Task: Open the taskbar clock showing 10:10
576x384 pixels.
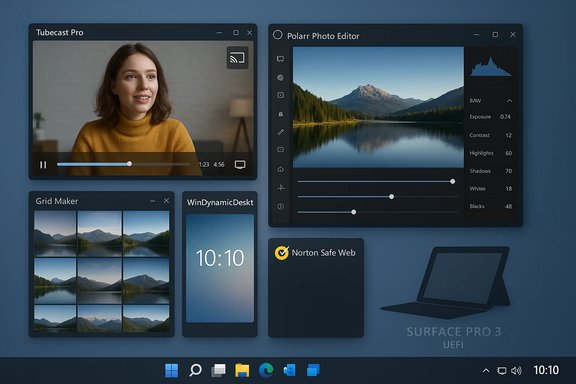Action: (546, 370)
